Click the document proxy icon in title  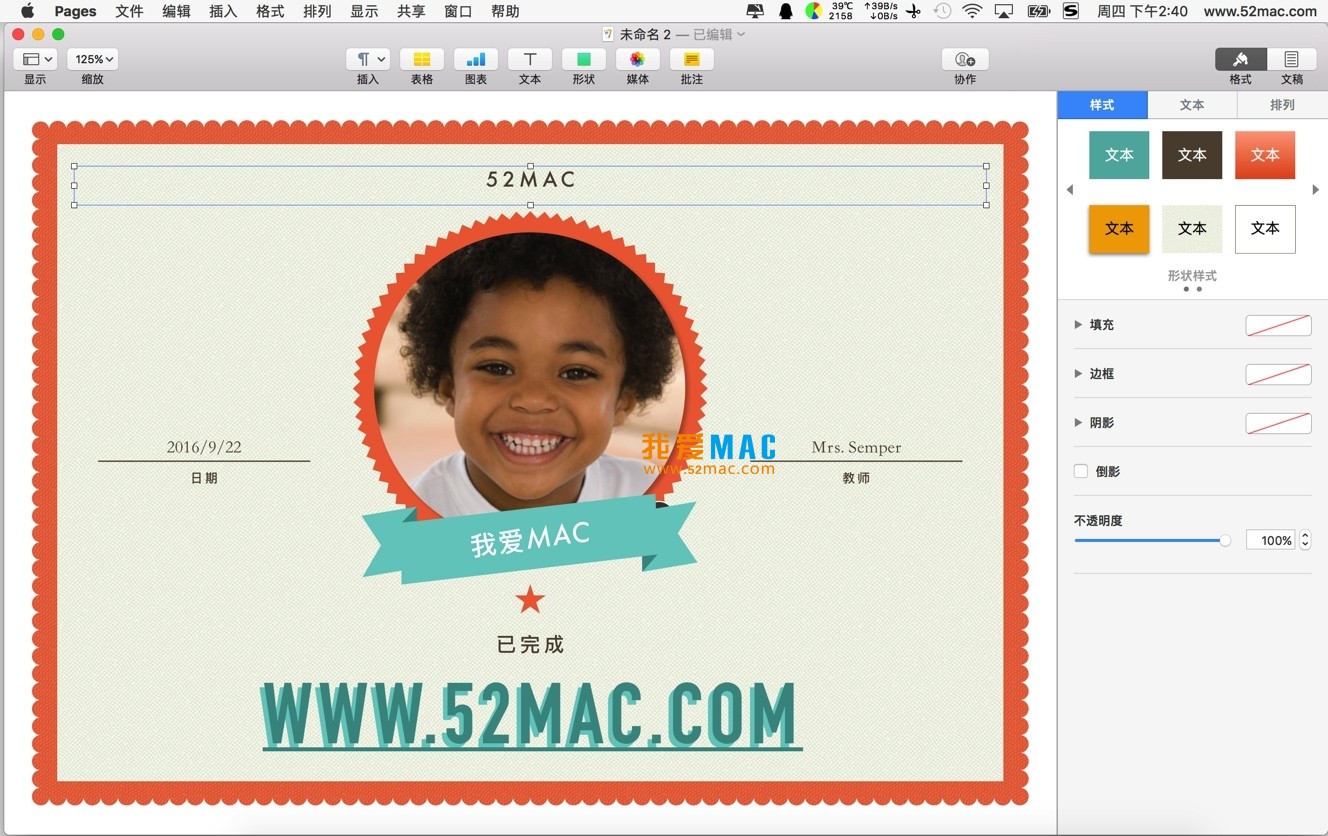click(x=608, y=34)
